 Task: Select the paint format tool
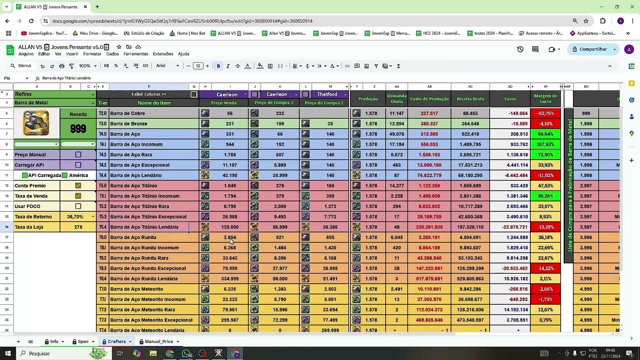[71, 66]
